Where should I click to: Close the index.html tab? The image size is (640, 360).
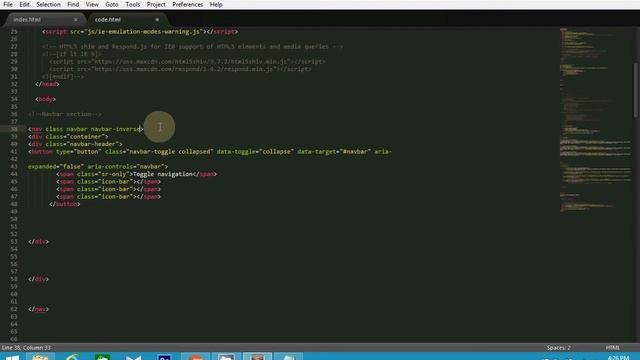[76, 20]
